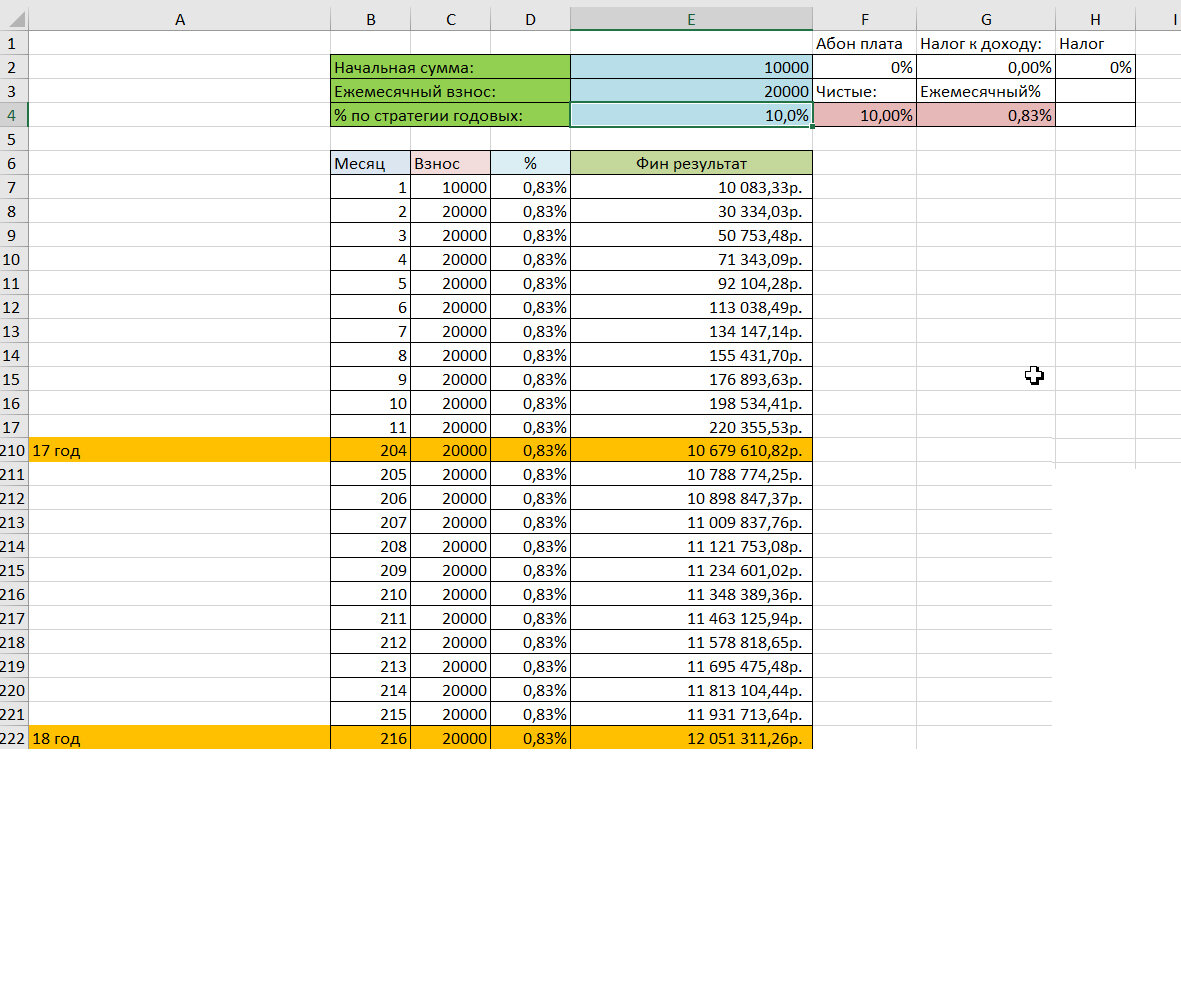The image size is (1181, 1000).
Task: Click the 11 348 389,36р. result cell
Action: click(x=691, y=594)
